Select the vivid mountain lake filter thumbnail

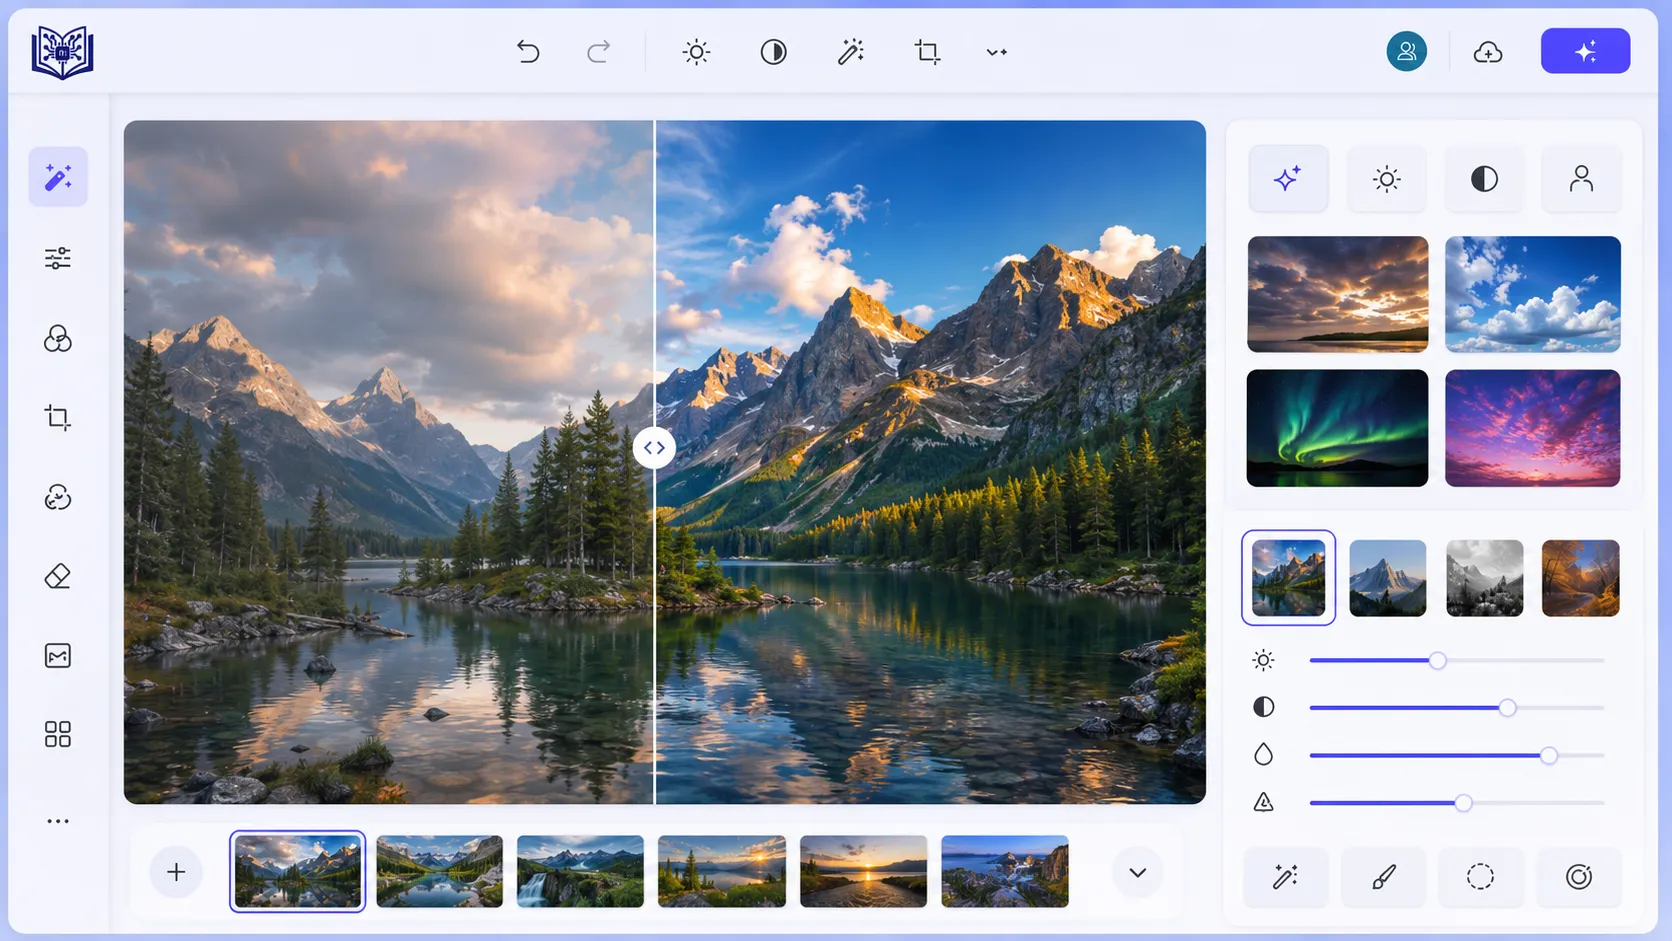click(1288, 578)
